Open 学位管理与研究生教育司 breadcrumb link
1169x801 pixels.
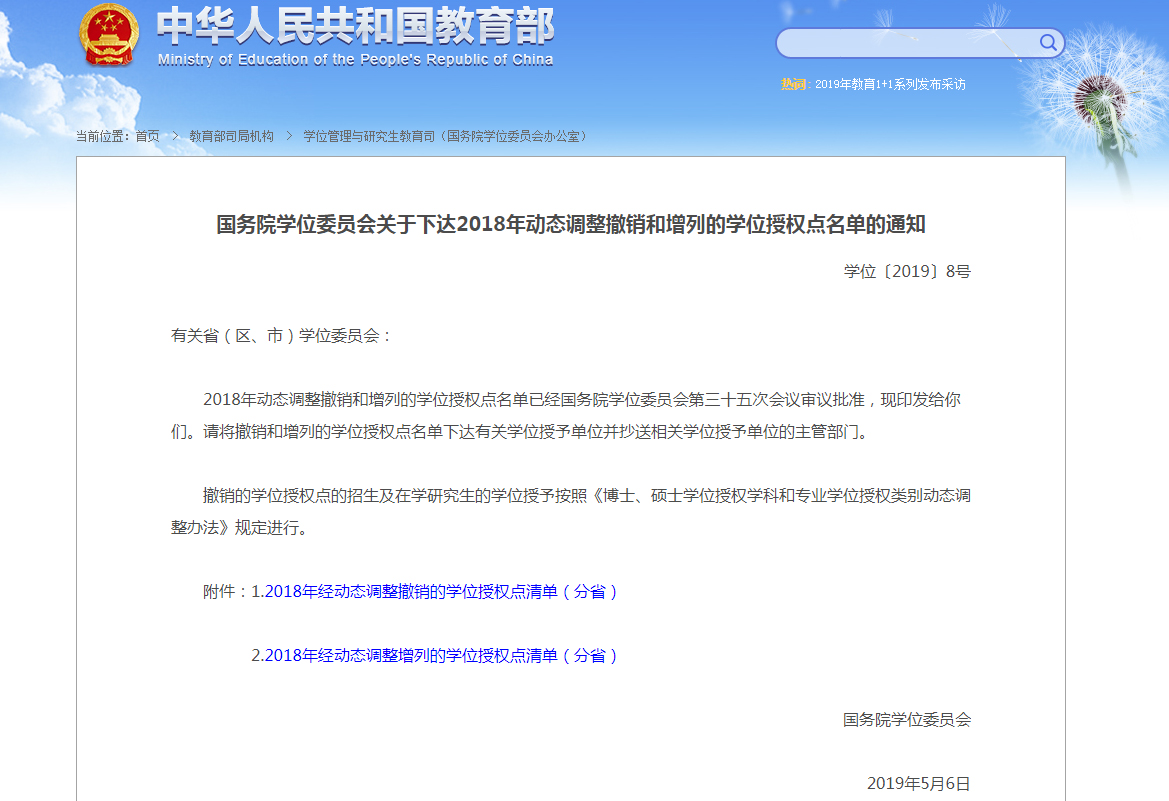pos(445,136)
